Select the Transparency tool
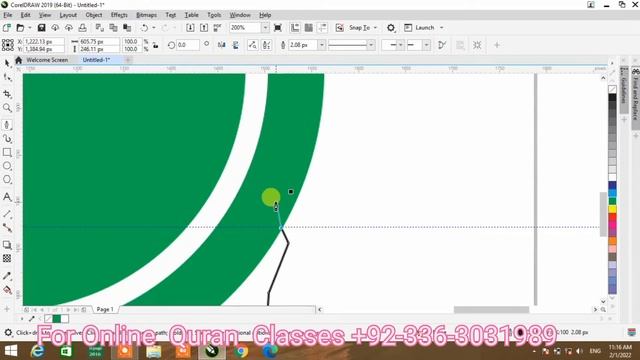 [x=7, y=258]
